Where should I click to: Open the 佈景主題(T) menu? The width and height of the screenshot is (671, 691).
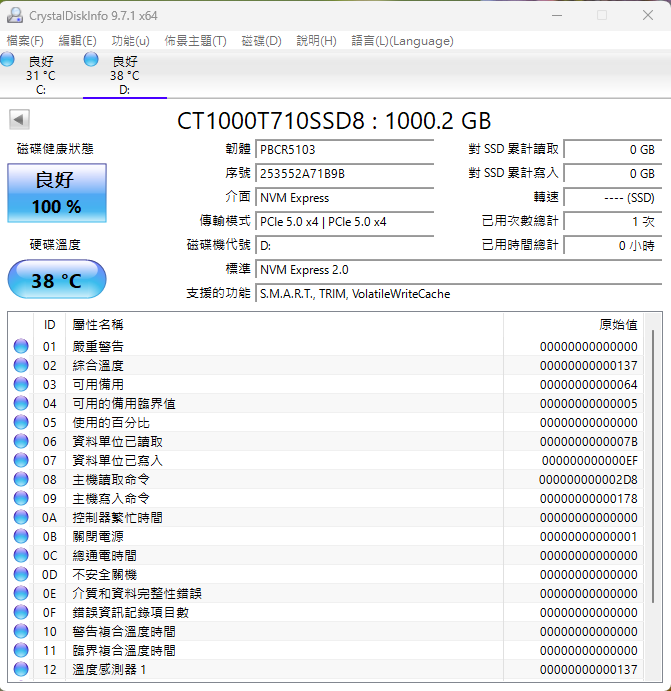(x=195, y=41)
